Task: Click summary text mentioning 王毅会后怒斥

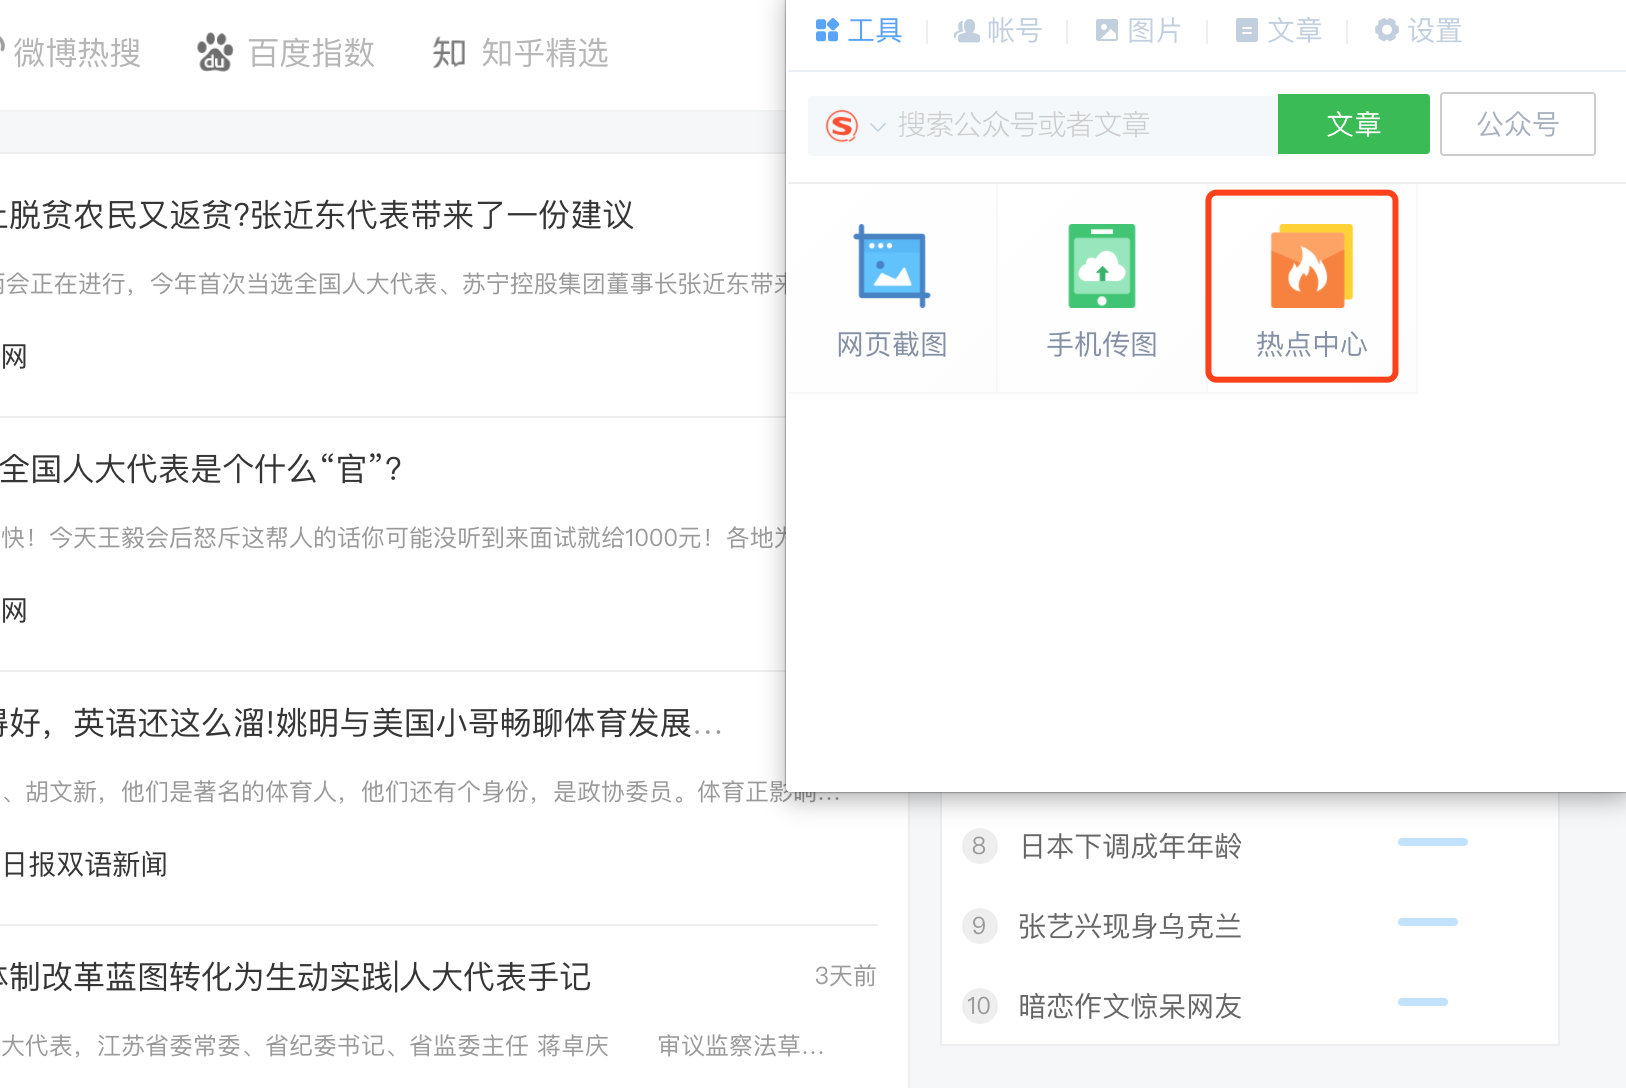Action: (x=393, y=538)
